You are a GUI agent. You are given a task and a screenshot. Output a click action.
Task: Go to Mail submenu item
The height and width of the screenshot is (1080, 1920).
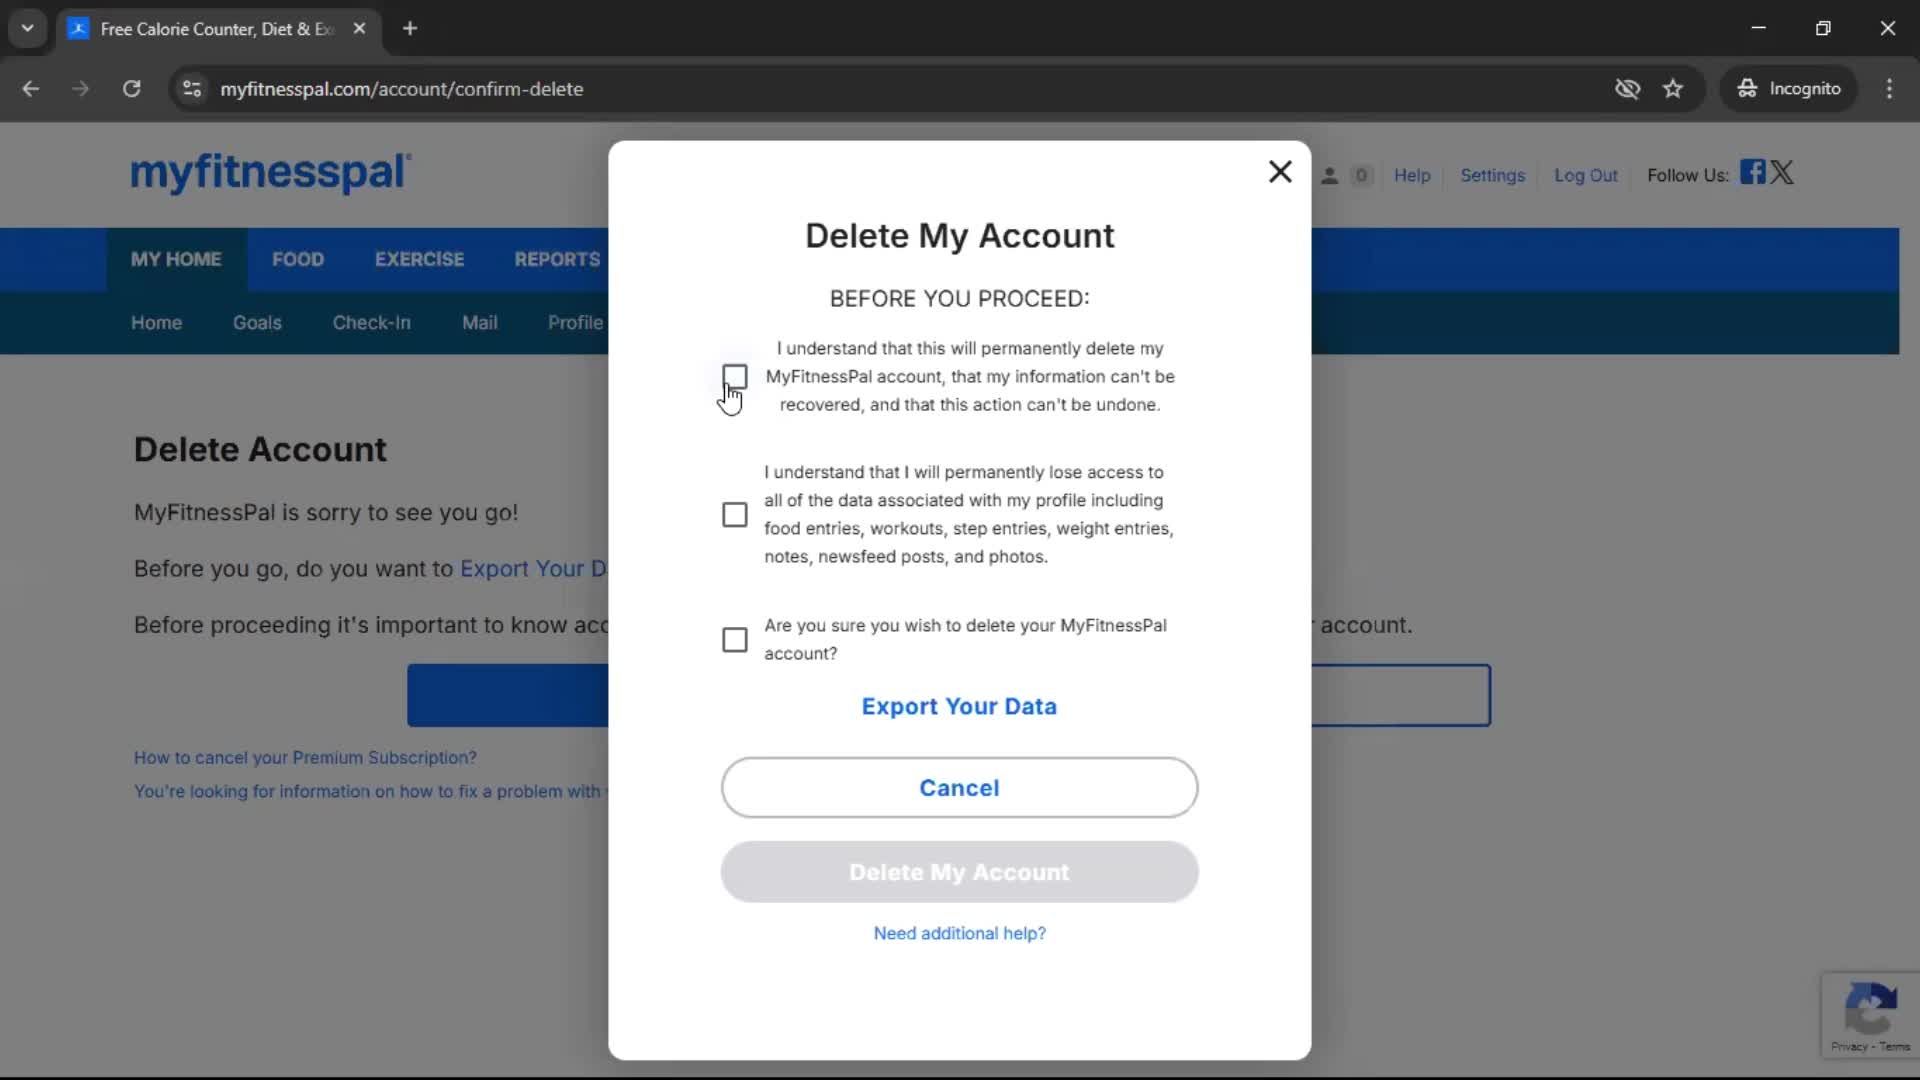[479, 323]
